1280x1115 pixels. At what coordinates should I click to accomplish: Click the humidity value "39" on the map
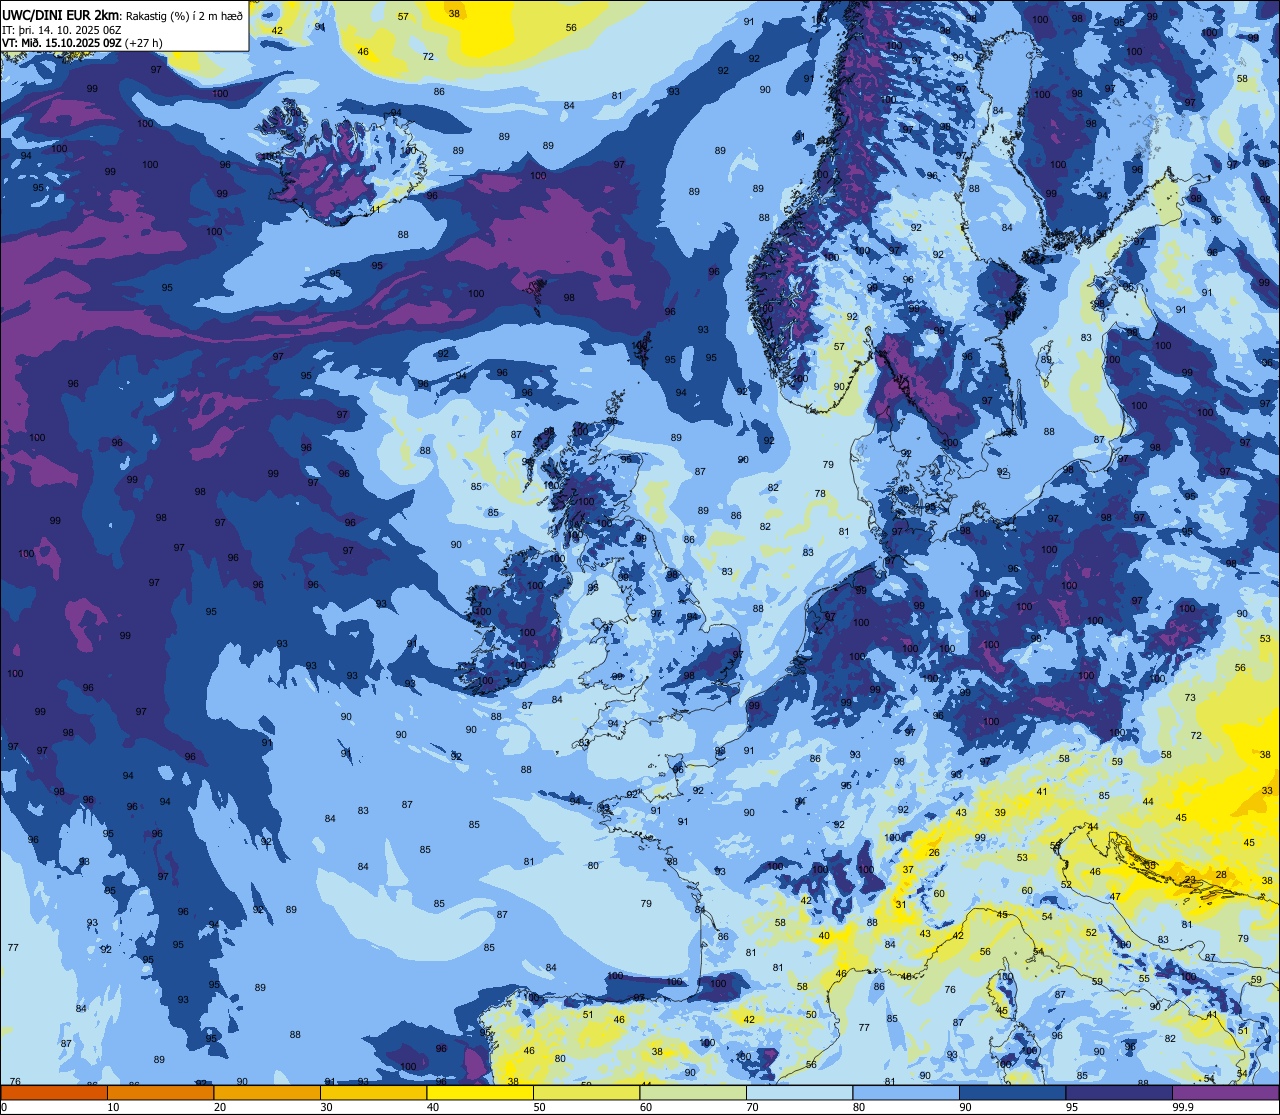1000,813
